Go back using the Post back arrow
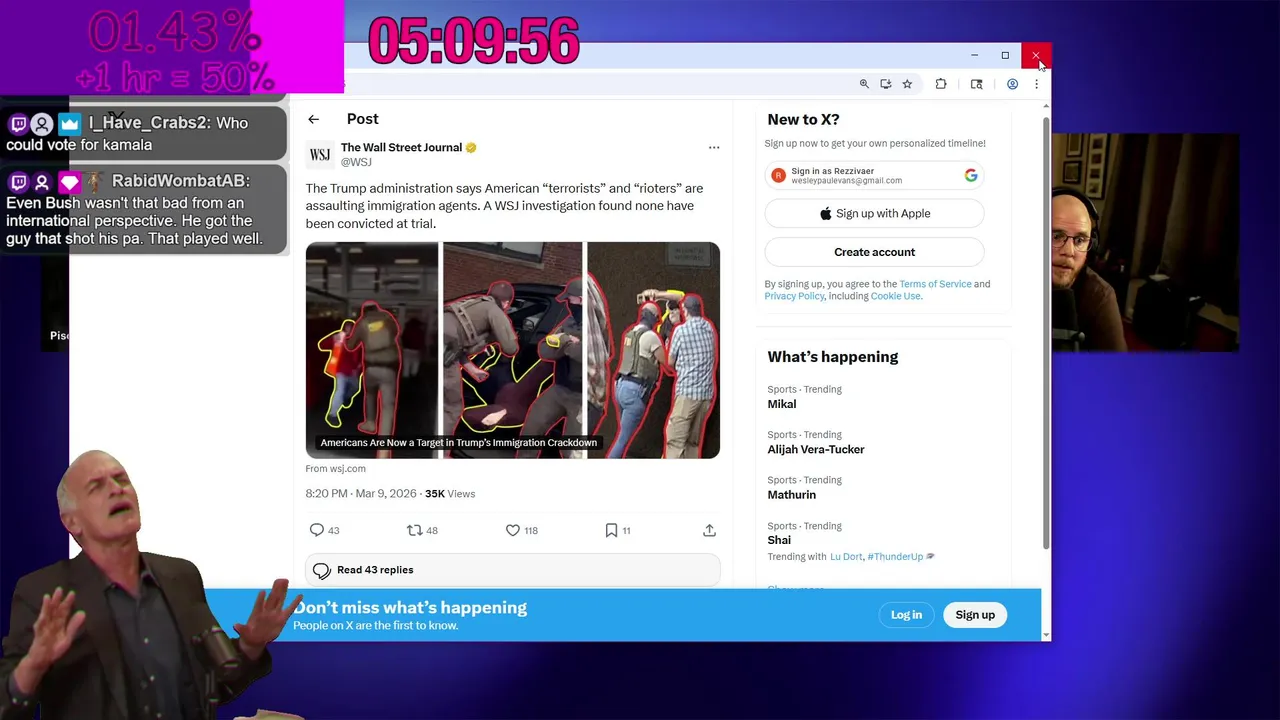Image resolution: width=1280 pixels, height=720 pixels. click(x=314, y=119)
